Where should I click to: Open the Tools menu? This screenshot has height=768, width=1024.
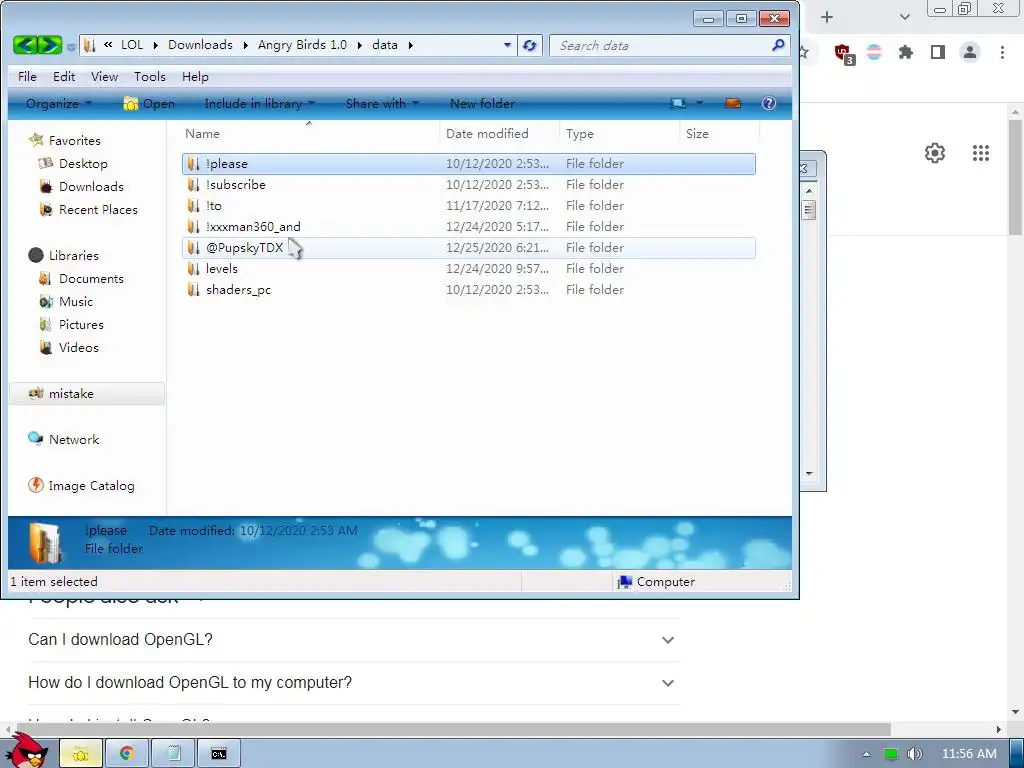point(150,76)
